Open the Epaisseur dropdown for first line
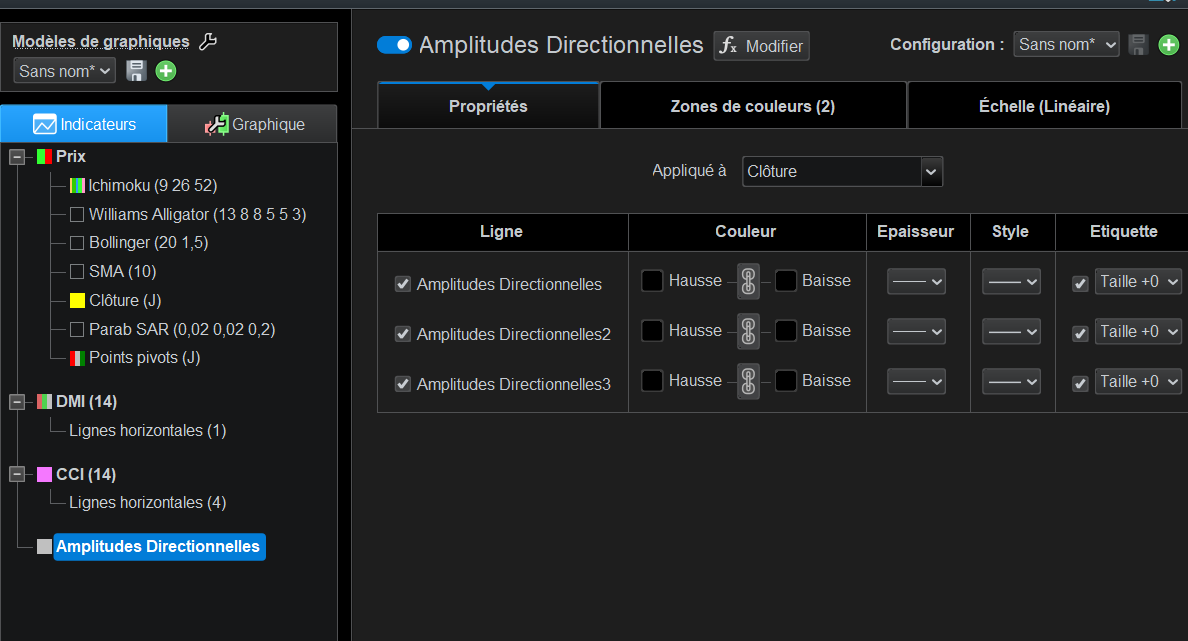The height and width of the screenshot is (641, 1188). click(x=916, y=282)
